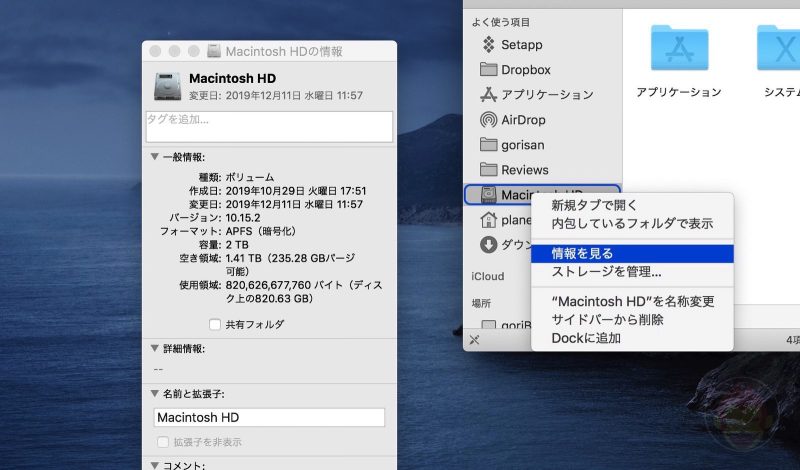
Task: Click the 場所 sidebar heading
Action: [x=481, y=304]
